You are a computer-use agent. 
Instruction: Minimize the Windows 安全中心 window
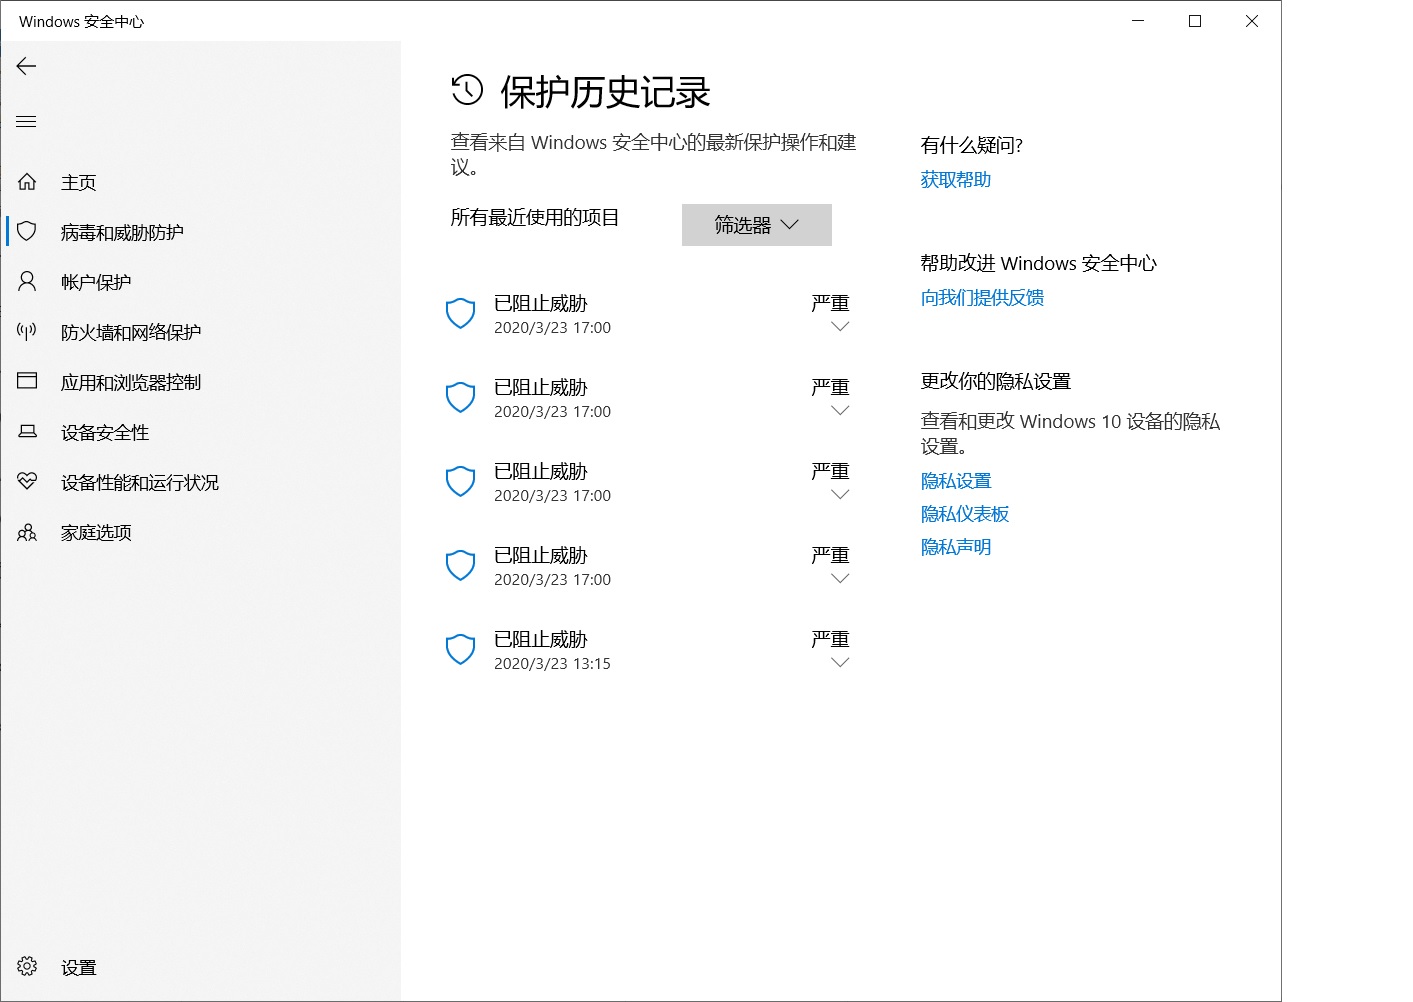click(1138, 21)
